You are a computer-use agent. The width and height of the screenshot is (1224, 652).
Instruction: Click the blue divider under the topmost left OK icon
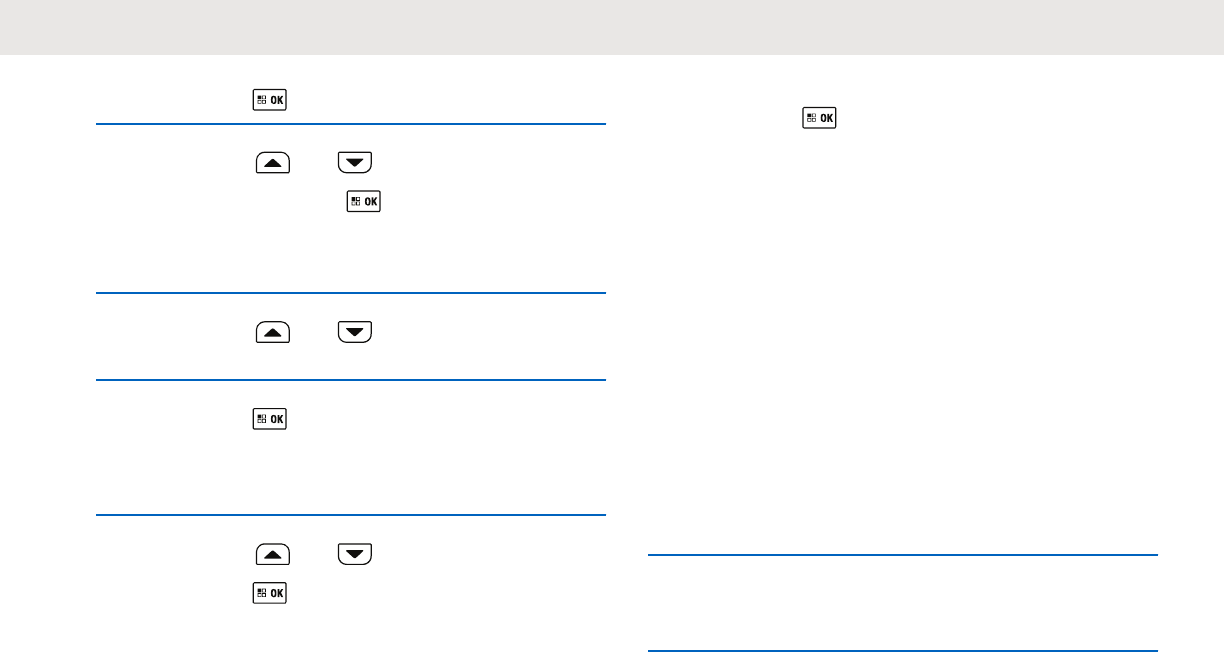350,124
